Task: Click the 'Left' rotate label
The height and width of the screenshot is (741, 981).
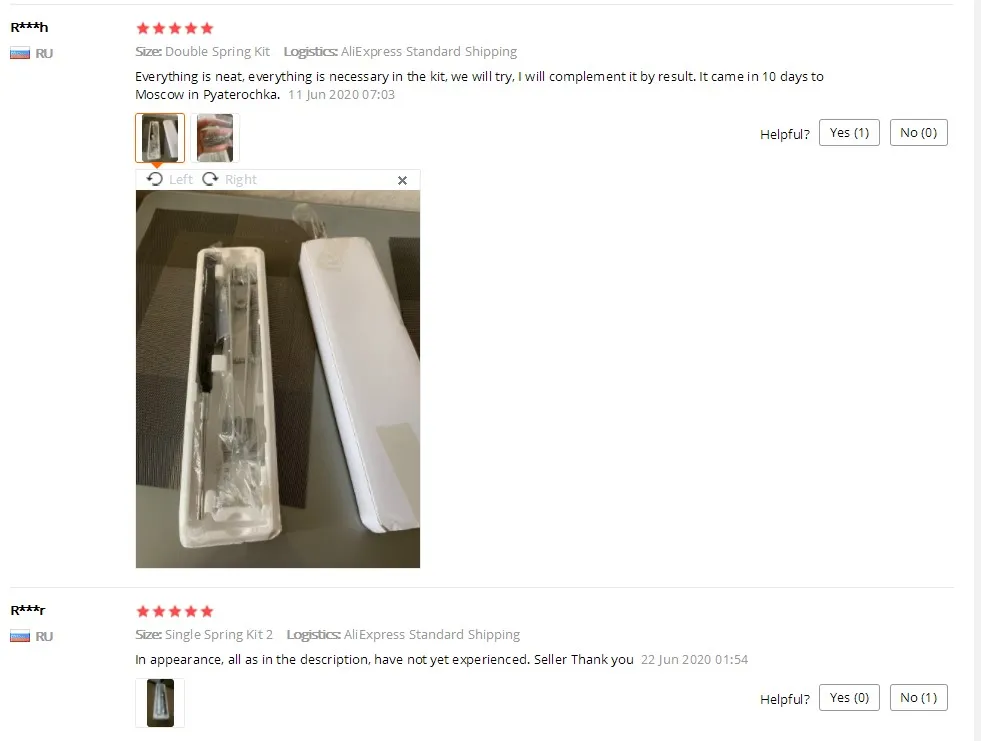Action: 181,180
